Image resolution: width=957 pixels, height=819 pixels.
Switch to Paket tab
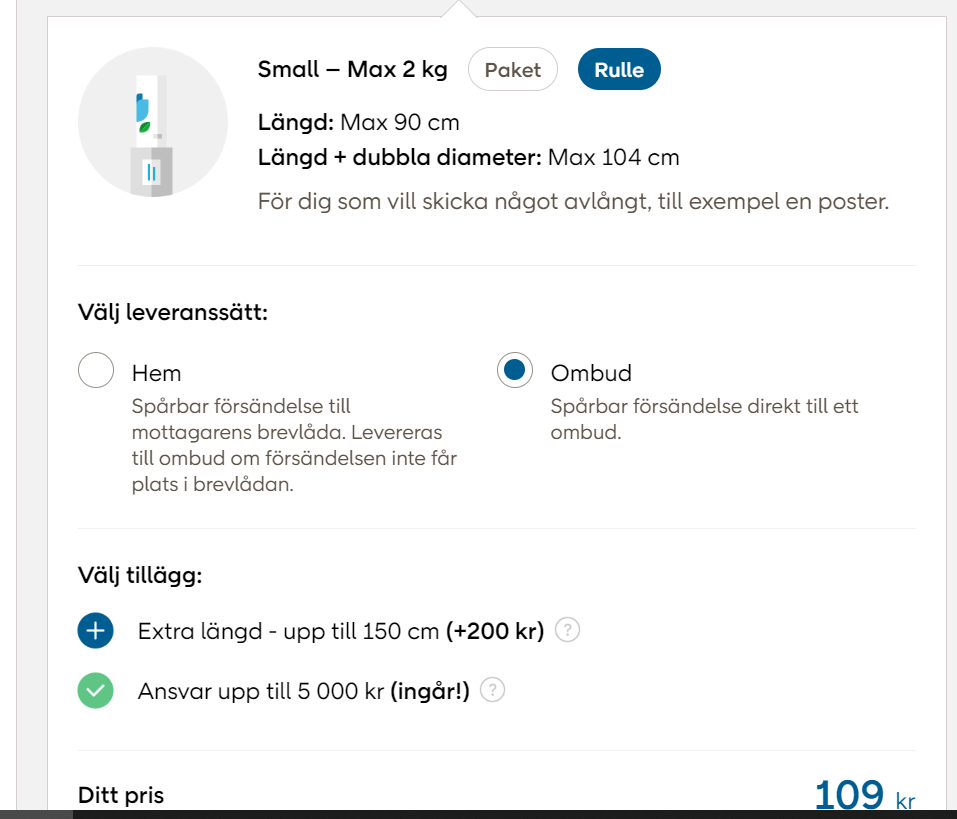tap(513, 70)
